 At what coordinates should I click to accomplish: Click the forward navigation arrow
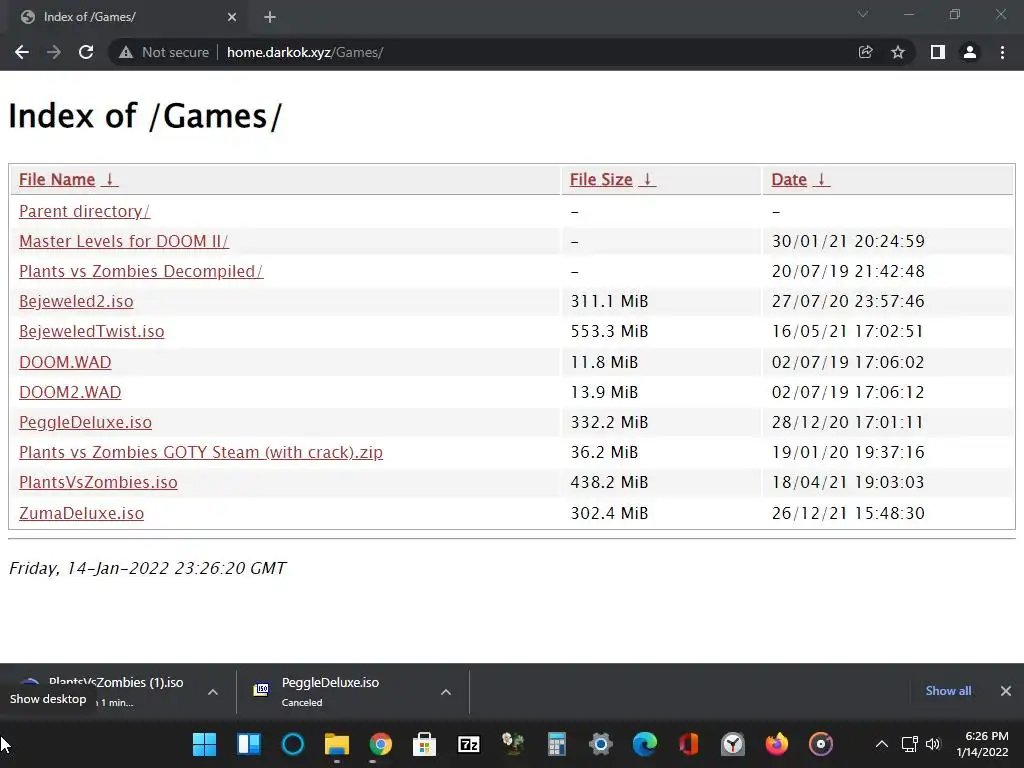[54, 52]
